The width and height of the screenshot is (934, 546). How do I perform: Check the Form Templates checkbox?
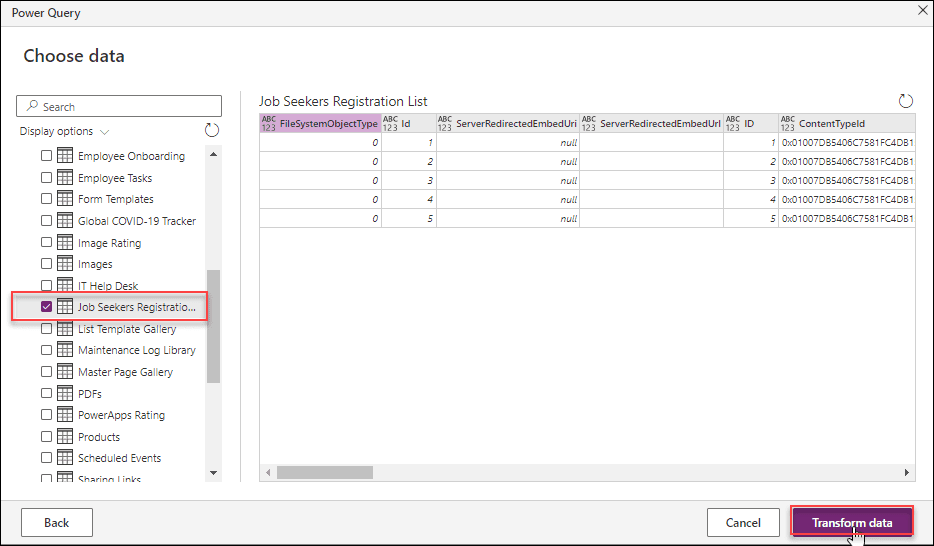[46, 199]
